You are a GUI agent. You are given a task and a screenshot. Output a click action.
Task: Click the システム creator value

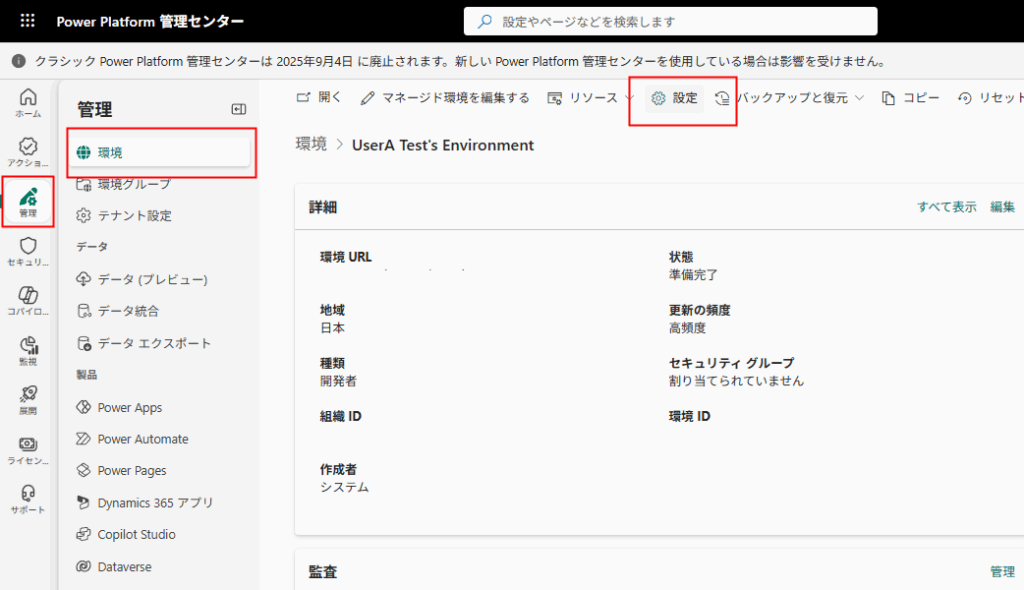pyautogui.click(x=344, y=487)
